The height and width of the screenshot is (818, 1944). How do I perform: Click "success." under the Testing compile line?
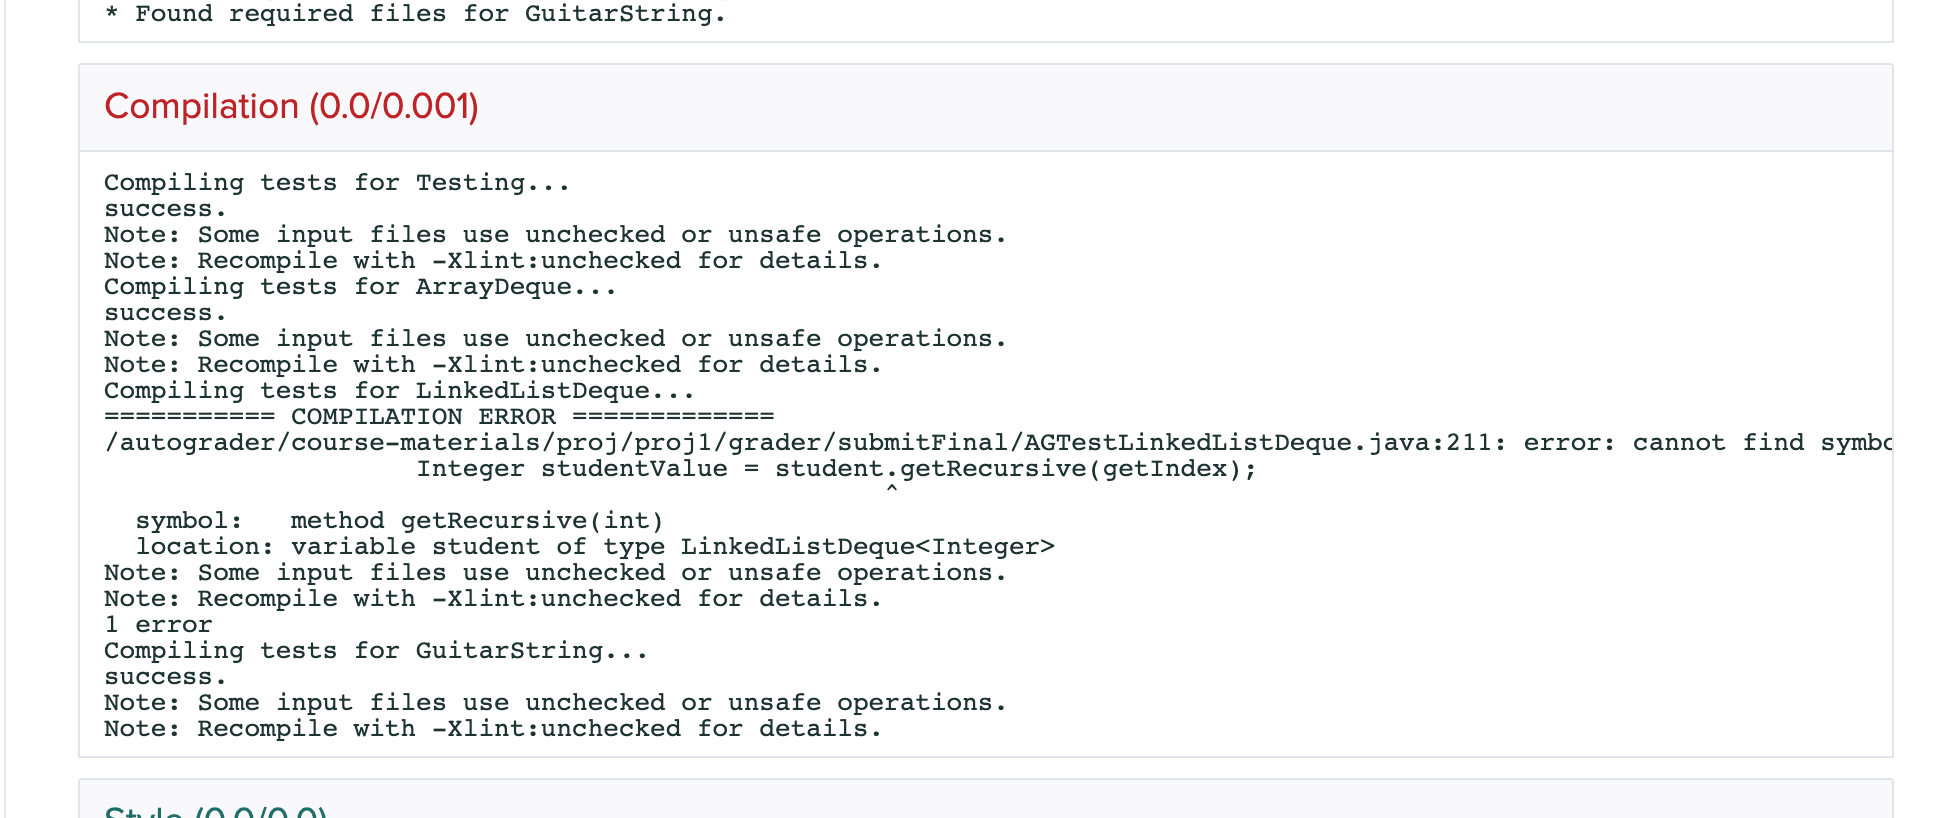click(x=165, y=209)
